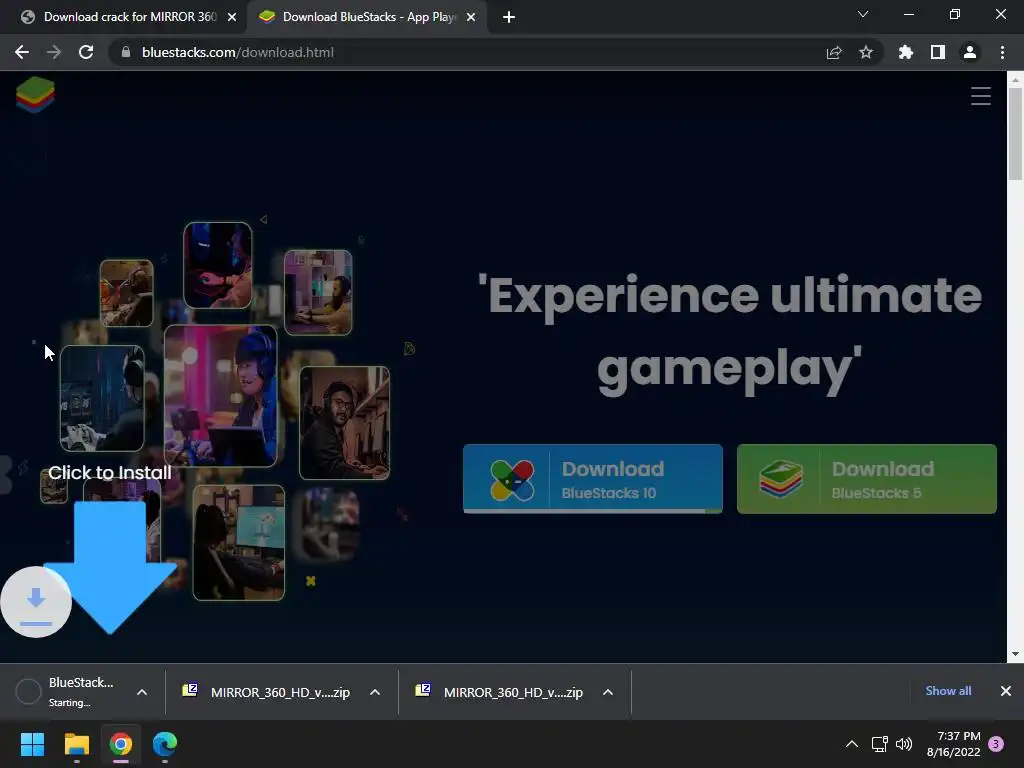
Task: Close the MIRROR 360 crack tab
Action: (x=232, y=17)
